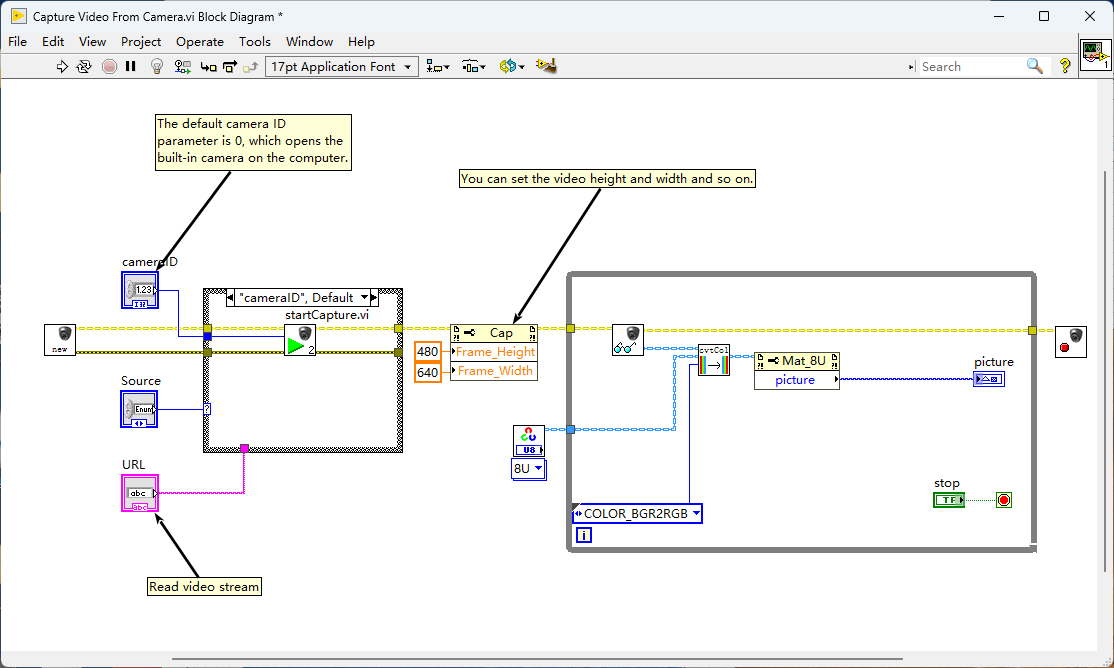Click the Pause button in toolbar
Viewport: 1114px width, 668px height.
(x=131, y=66)
